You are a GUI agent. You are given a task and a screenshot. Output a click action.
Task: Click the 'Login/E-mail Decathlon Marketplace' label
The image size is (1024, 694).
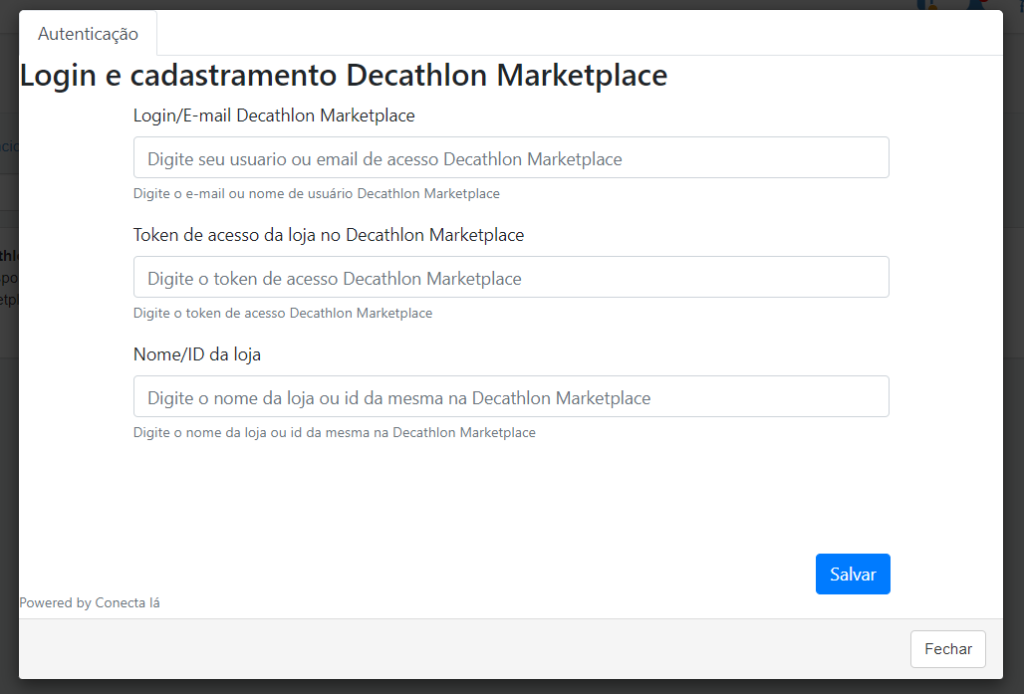click(274, 116)
